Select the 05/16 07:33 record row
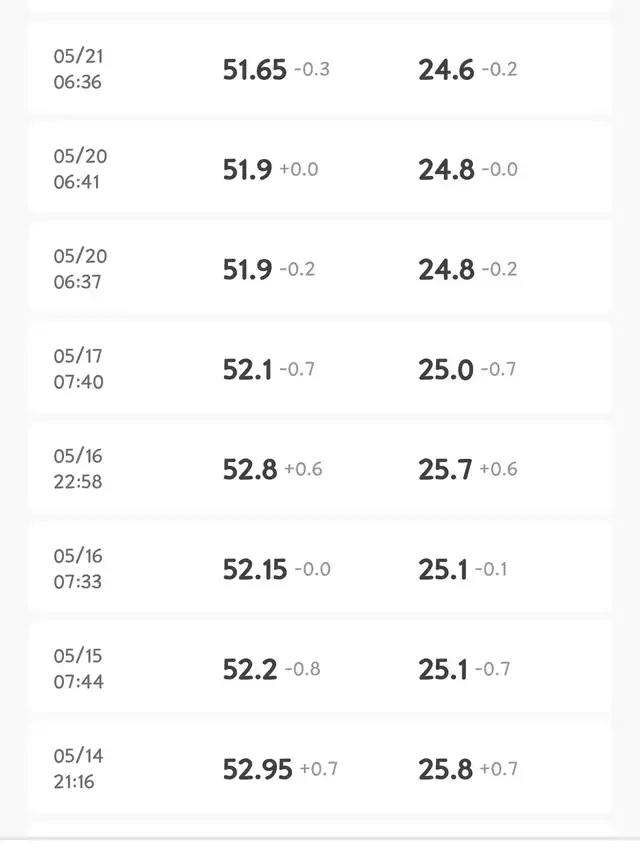The height and width of the screenshot is (853, 640). tap(320, 568)
